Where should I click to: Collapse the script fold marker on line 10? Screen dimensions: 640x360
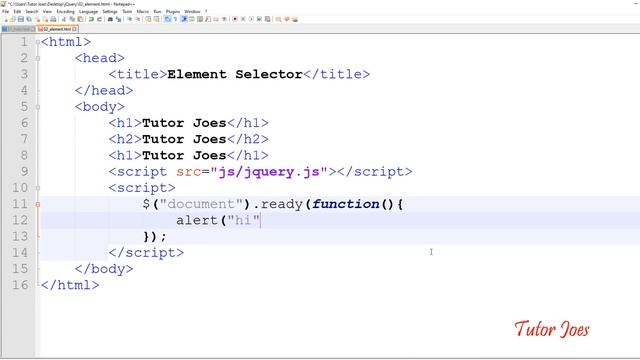coord(38,188)
